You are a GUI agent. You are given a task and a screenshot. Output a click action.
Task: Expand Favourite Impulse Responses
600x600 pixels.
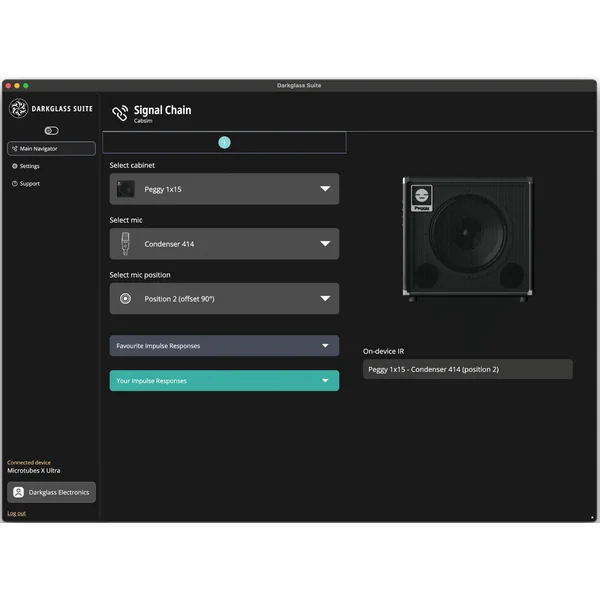coord(224,346)
